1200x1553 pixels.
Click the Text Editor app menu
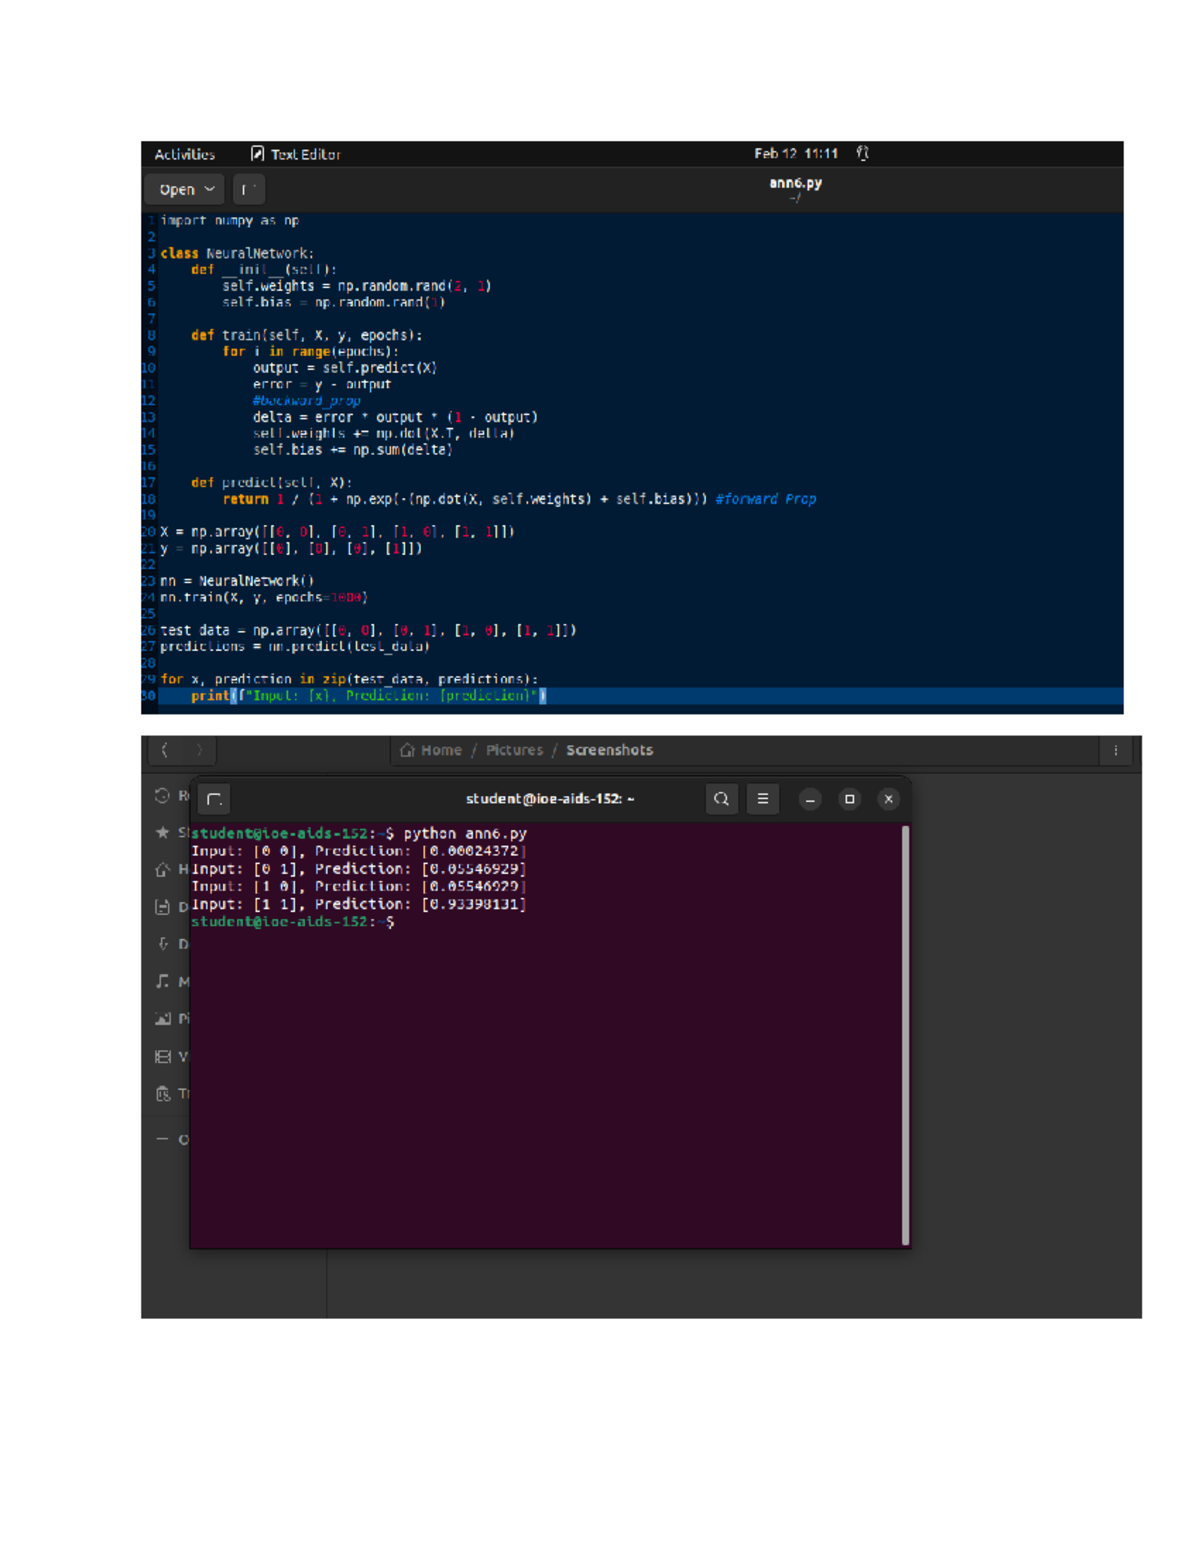[x=296, y=154]
